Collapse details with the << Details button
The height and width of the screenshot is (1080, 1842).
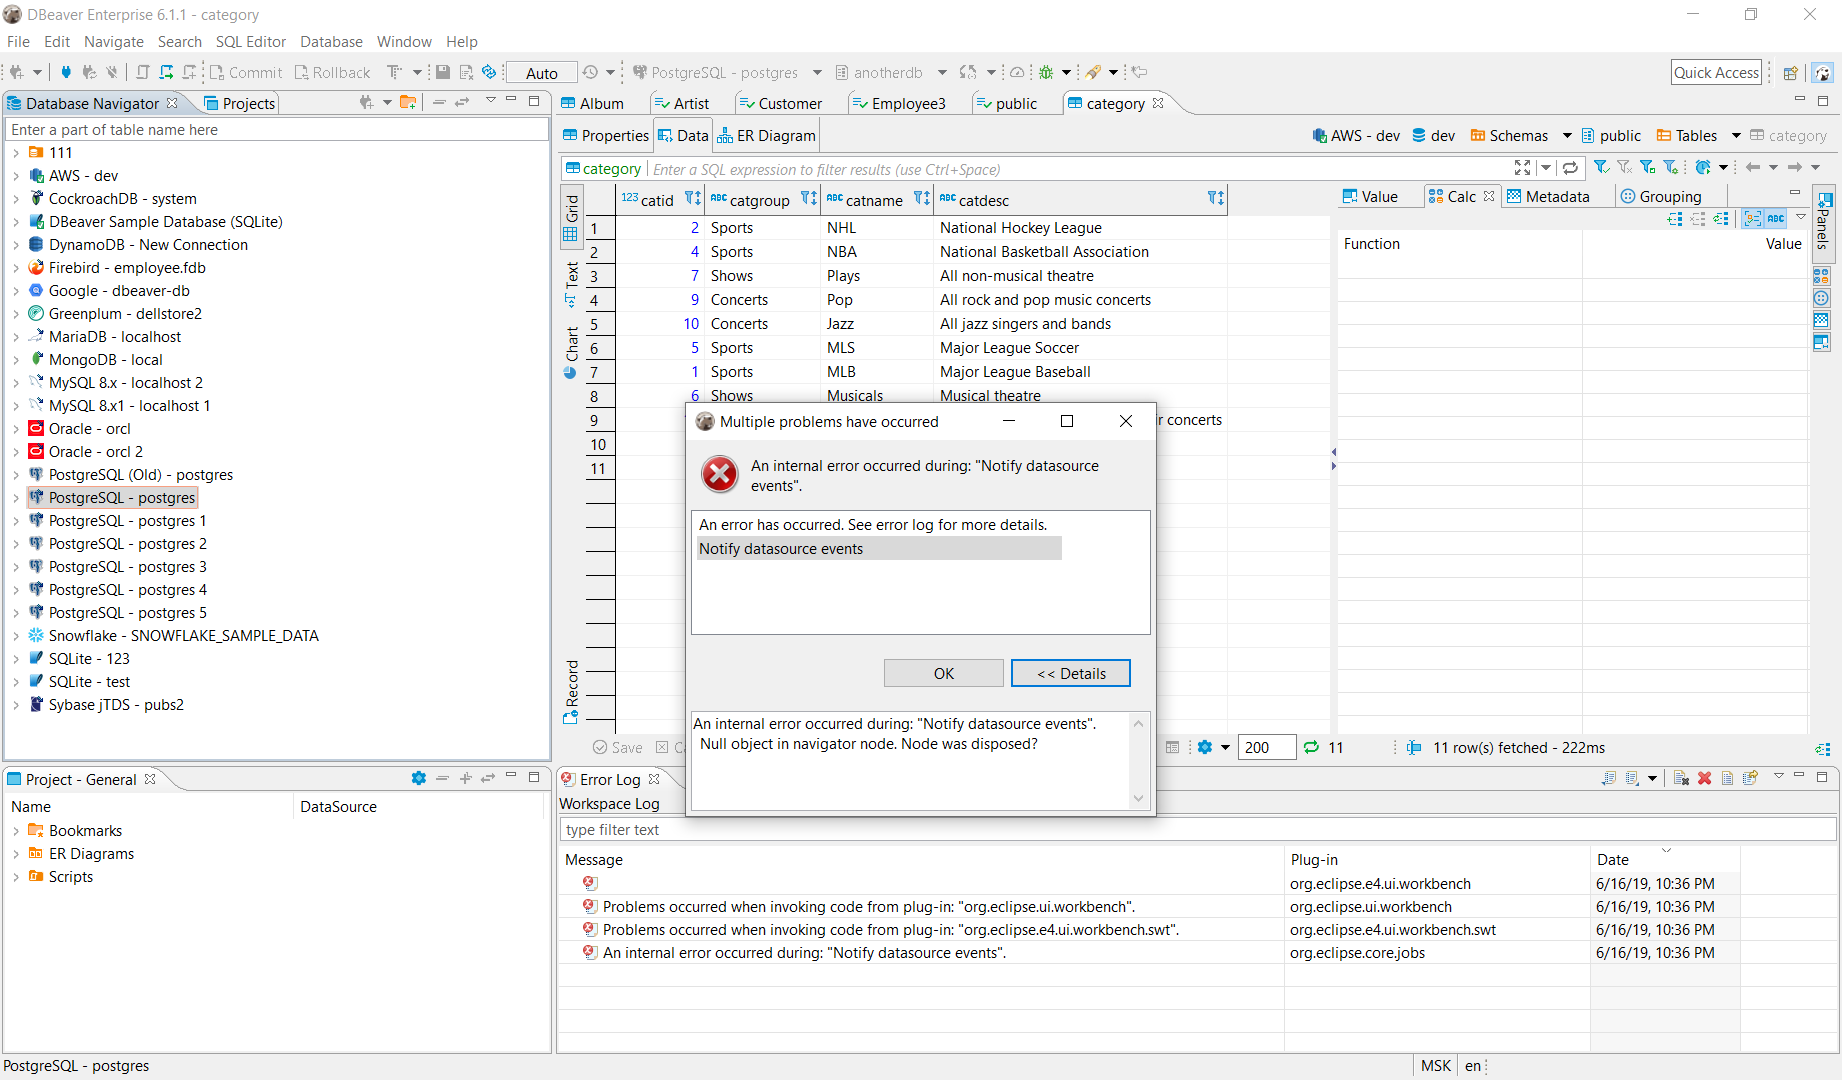click(1070, 673)
